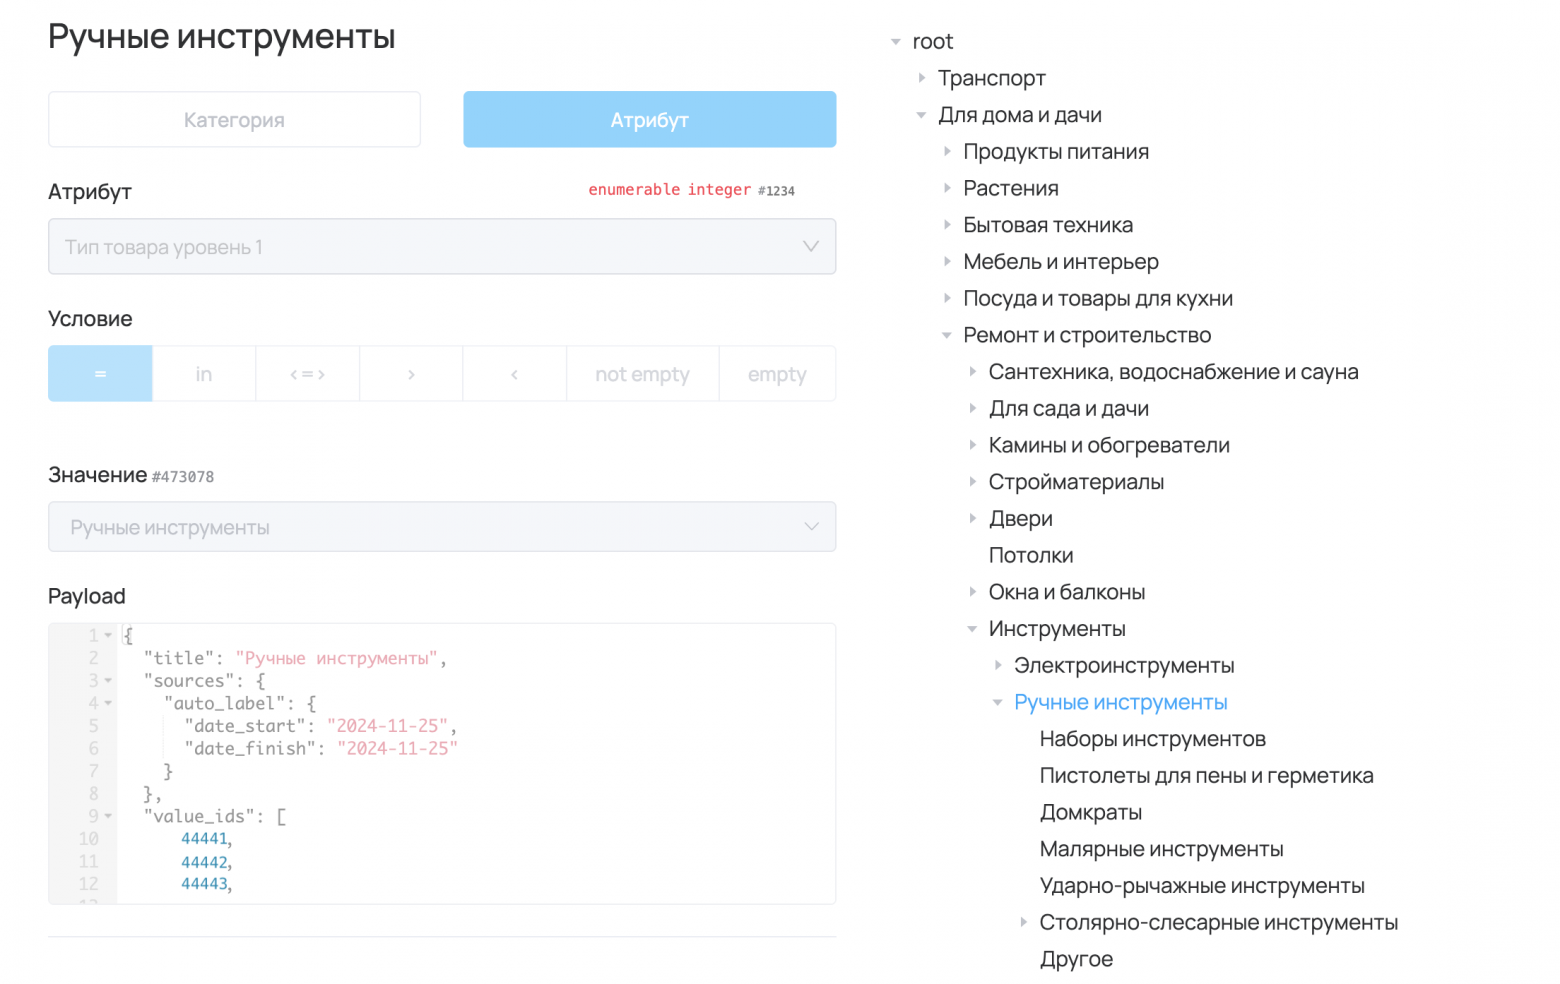Collapse the value_ids array in the Payload
Screen dimensions: 1560x984
tap(108, 815)
